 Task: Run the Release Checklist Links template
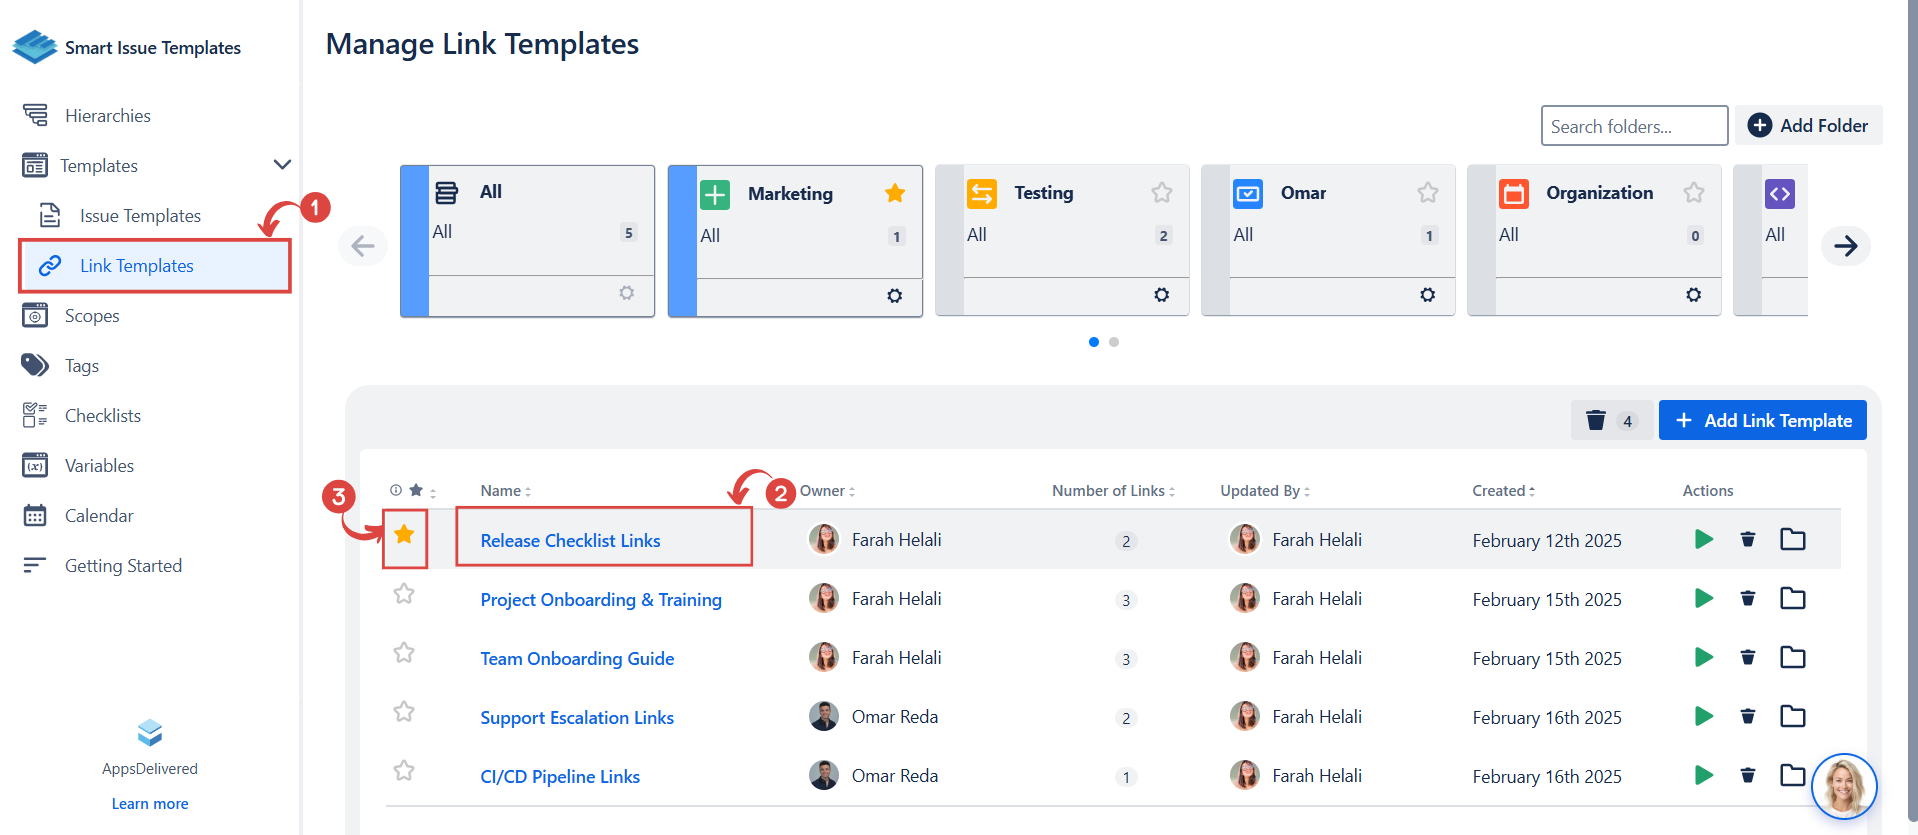[1704, 540]
